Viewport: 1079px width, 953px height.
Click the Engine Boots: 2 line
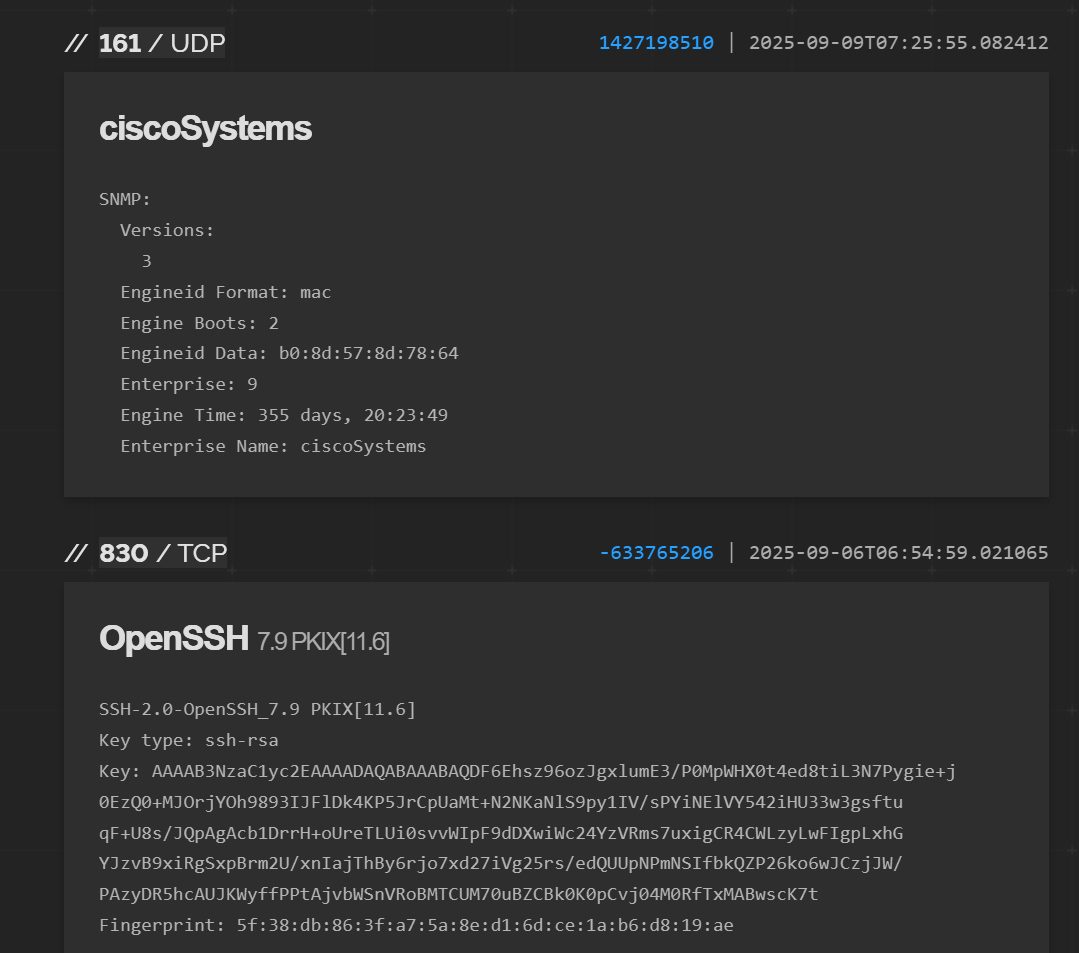click(x=199, y=323)
